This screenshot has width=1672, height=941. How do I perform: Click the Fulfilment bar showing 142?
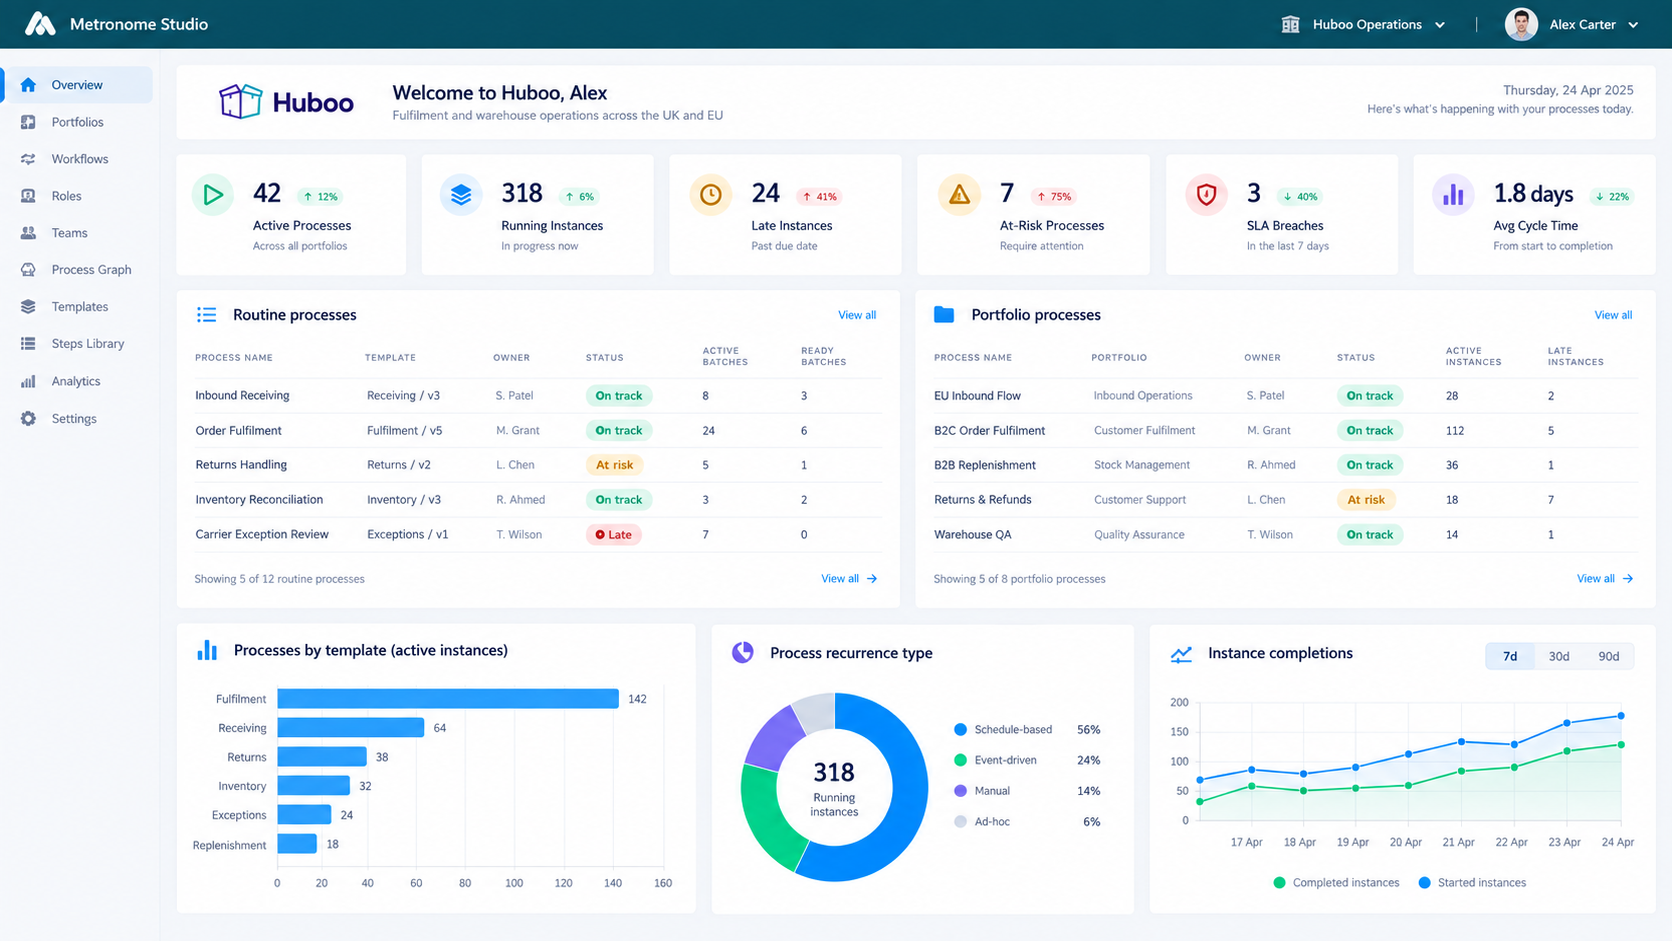[x=448, y=699]
